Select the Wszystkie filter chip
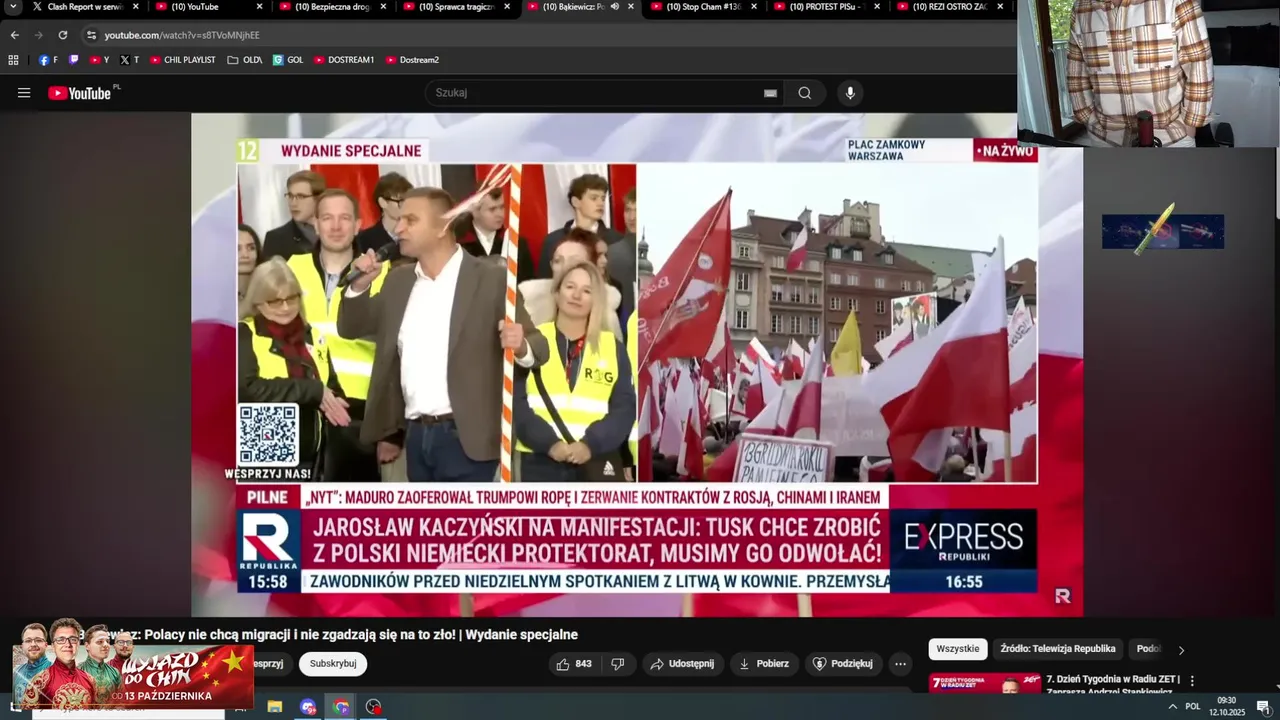Viewport: 1280px width, 720px height. 958,649
